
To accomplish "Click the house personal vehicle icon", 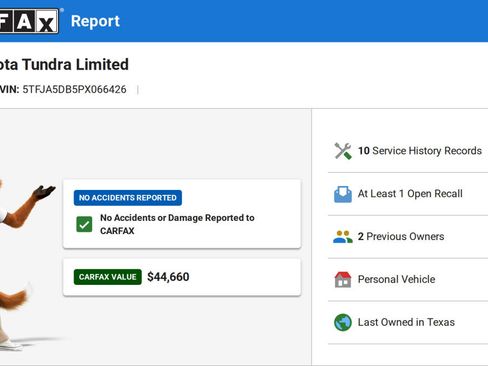I will [343, 280].
